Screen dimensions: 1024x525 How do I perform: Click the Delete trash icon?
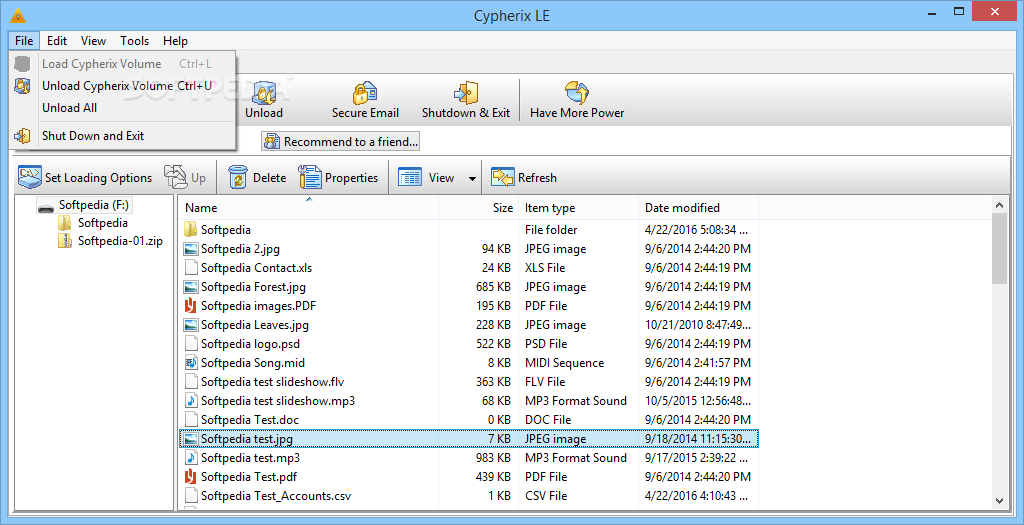click(238, 178)
